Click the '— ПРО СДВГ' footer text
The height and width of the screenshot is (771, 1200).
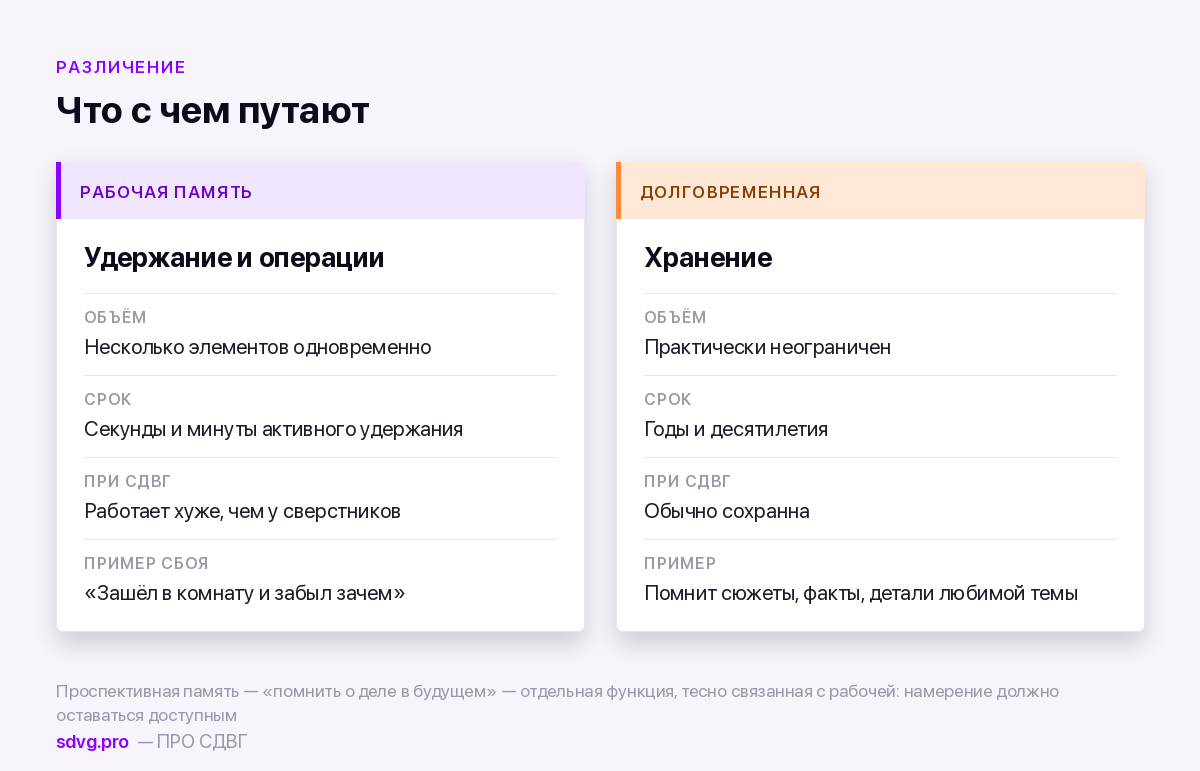pyautogui.click(x=192, y=742)
